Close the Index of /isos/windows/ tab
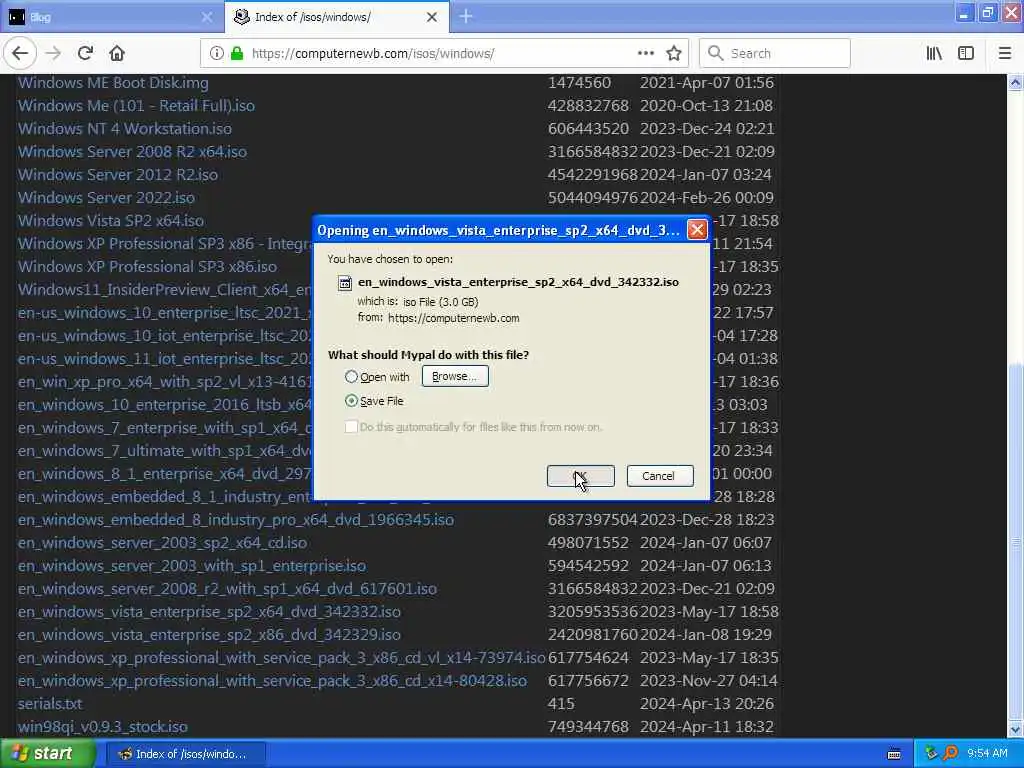The width and height of the screenshot is (1024, 768). click(x=432, y=17)
